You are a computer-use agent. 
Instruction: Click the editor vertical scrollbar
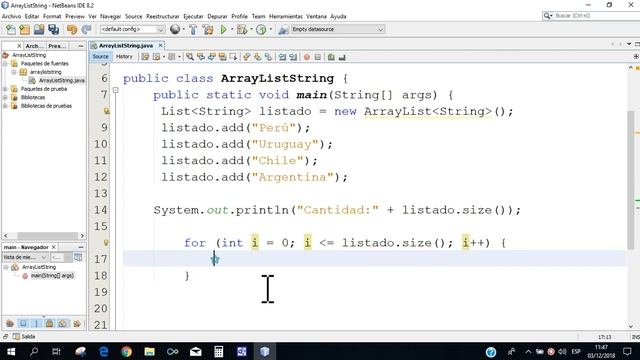(x=631, y=180)
